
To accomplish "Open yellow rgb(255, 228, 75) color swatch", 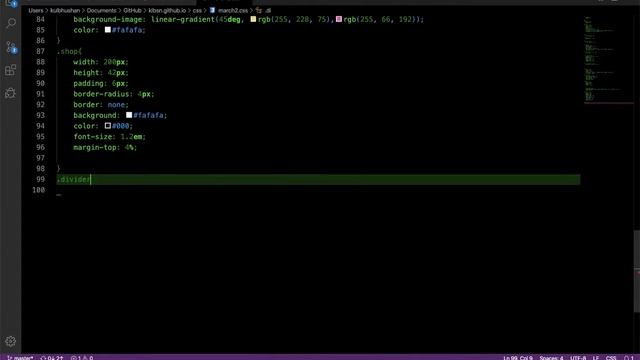I will 253,19.
